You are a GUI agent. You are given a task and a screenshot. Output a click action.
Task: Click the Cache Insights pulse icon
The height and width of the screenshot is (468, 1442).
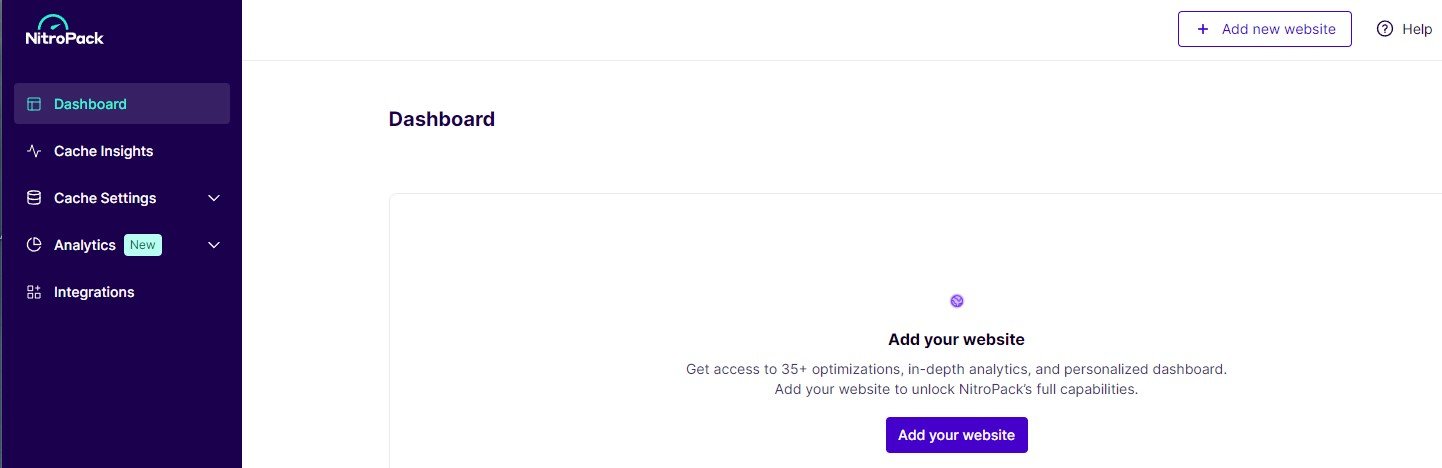coord(34,151)
